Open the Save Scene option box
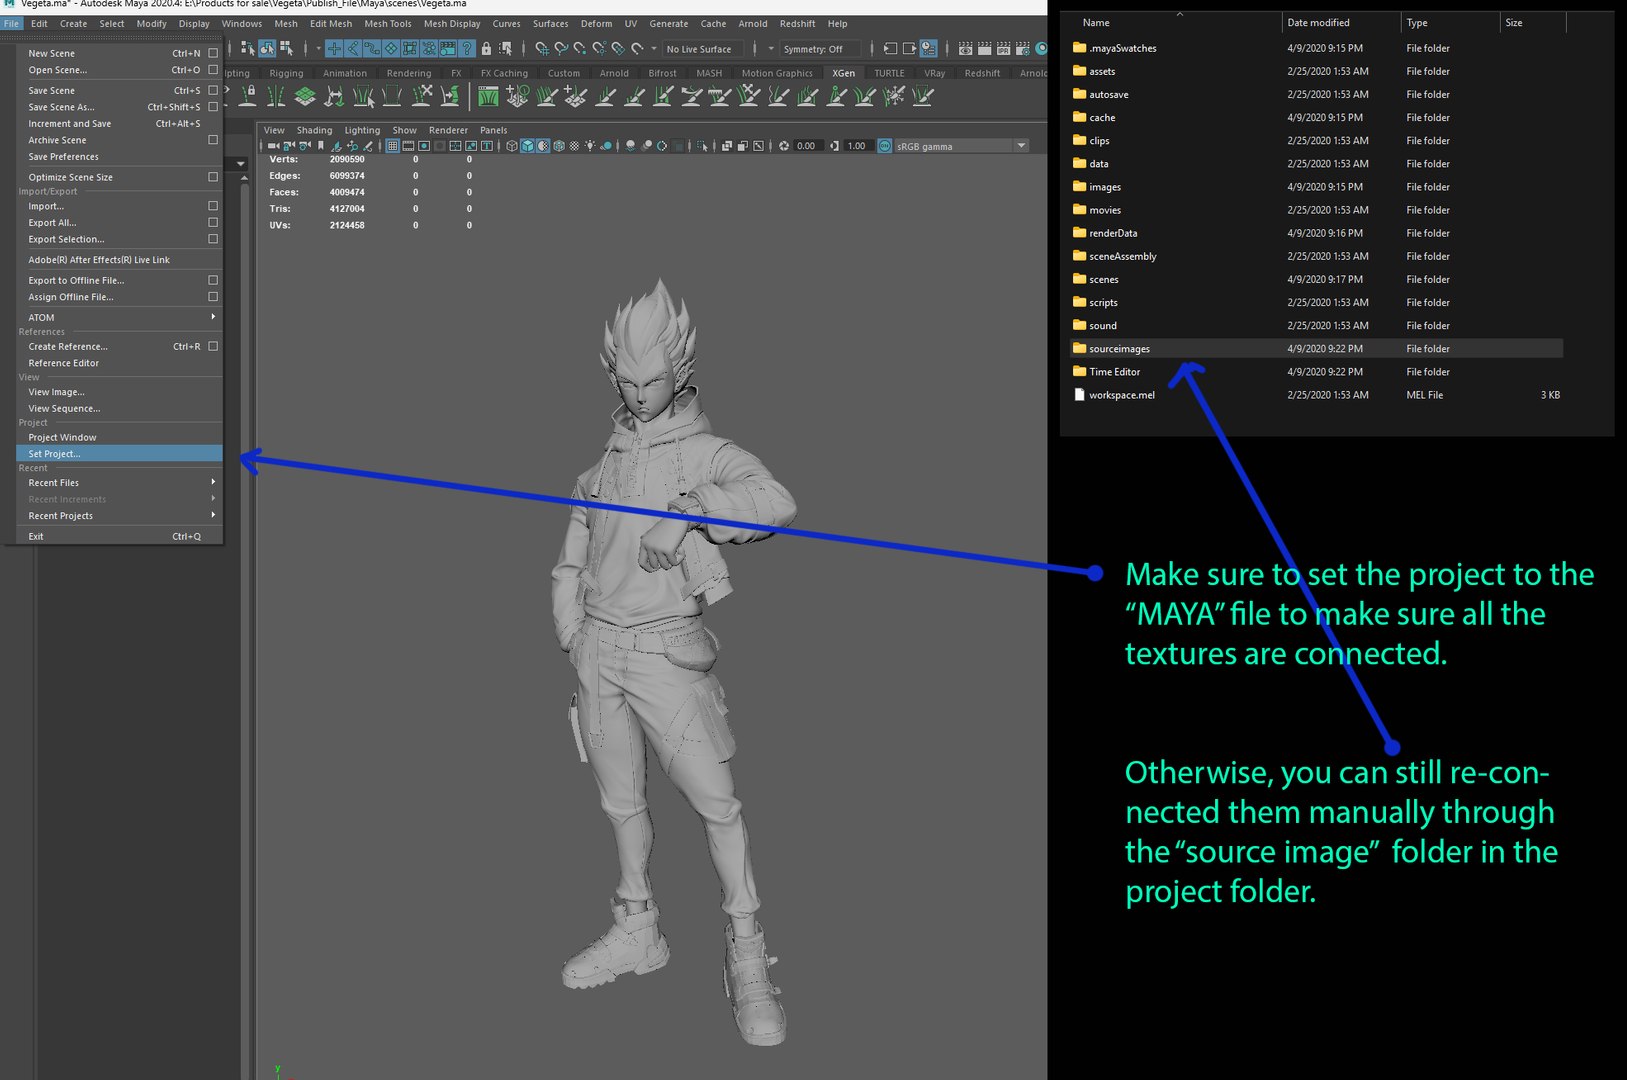 213,90
